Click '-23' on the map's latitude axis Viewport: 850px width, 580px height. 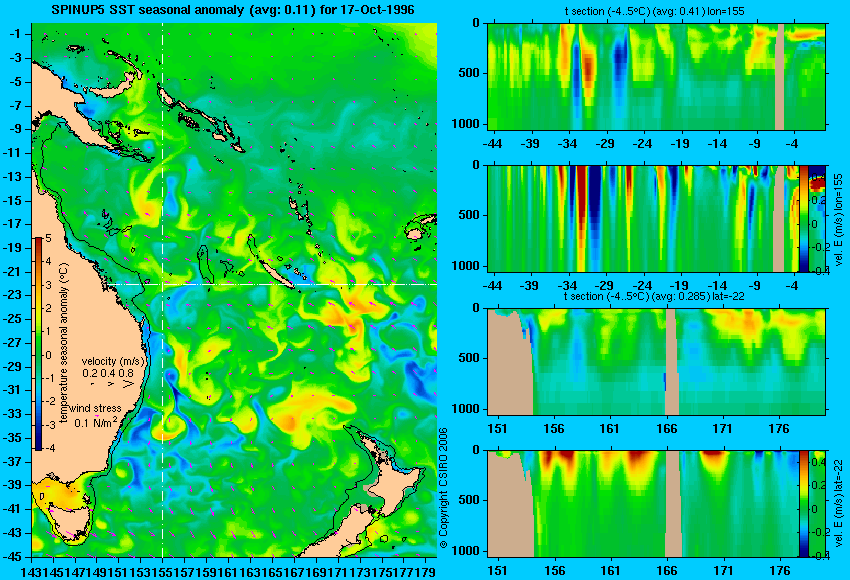pyautogui.click(x=12, y=295)
